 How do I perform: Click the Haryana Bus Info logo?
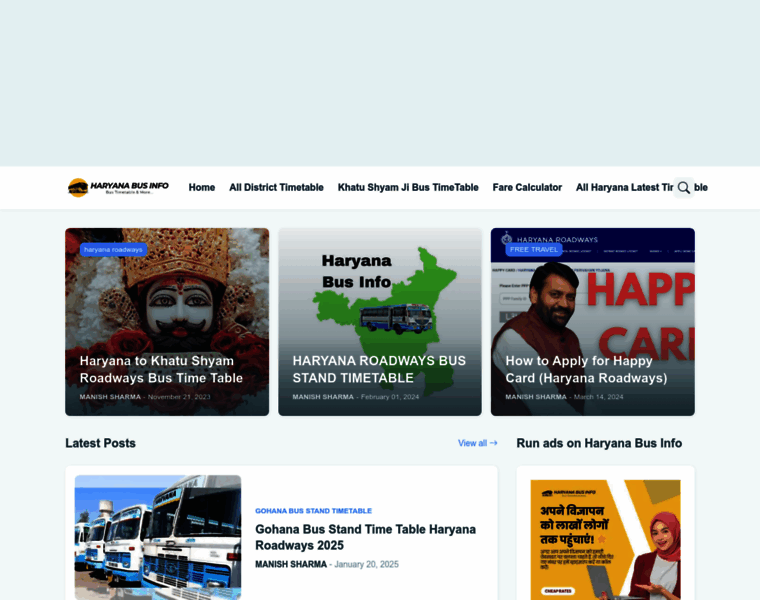118,188
